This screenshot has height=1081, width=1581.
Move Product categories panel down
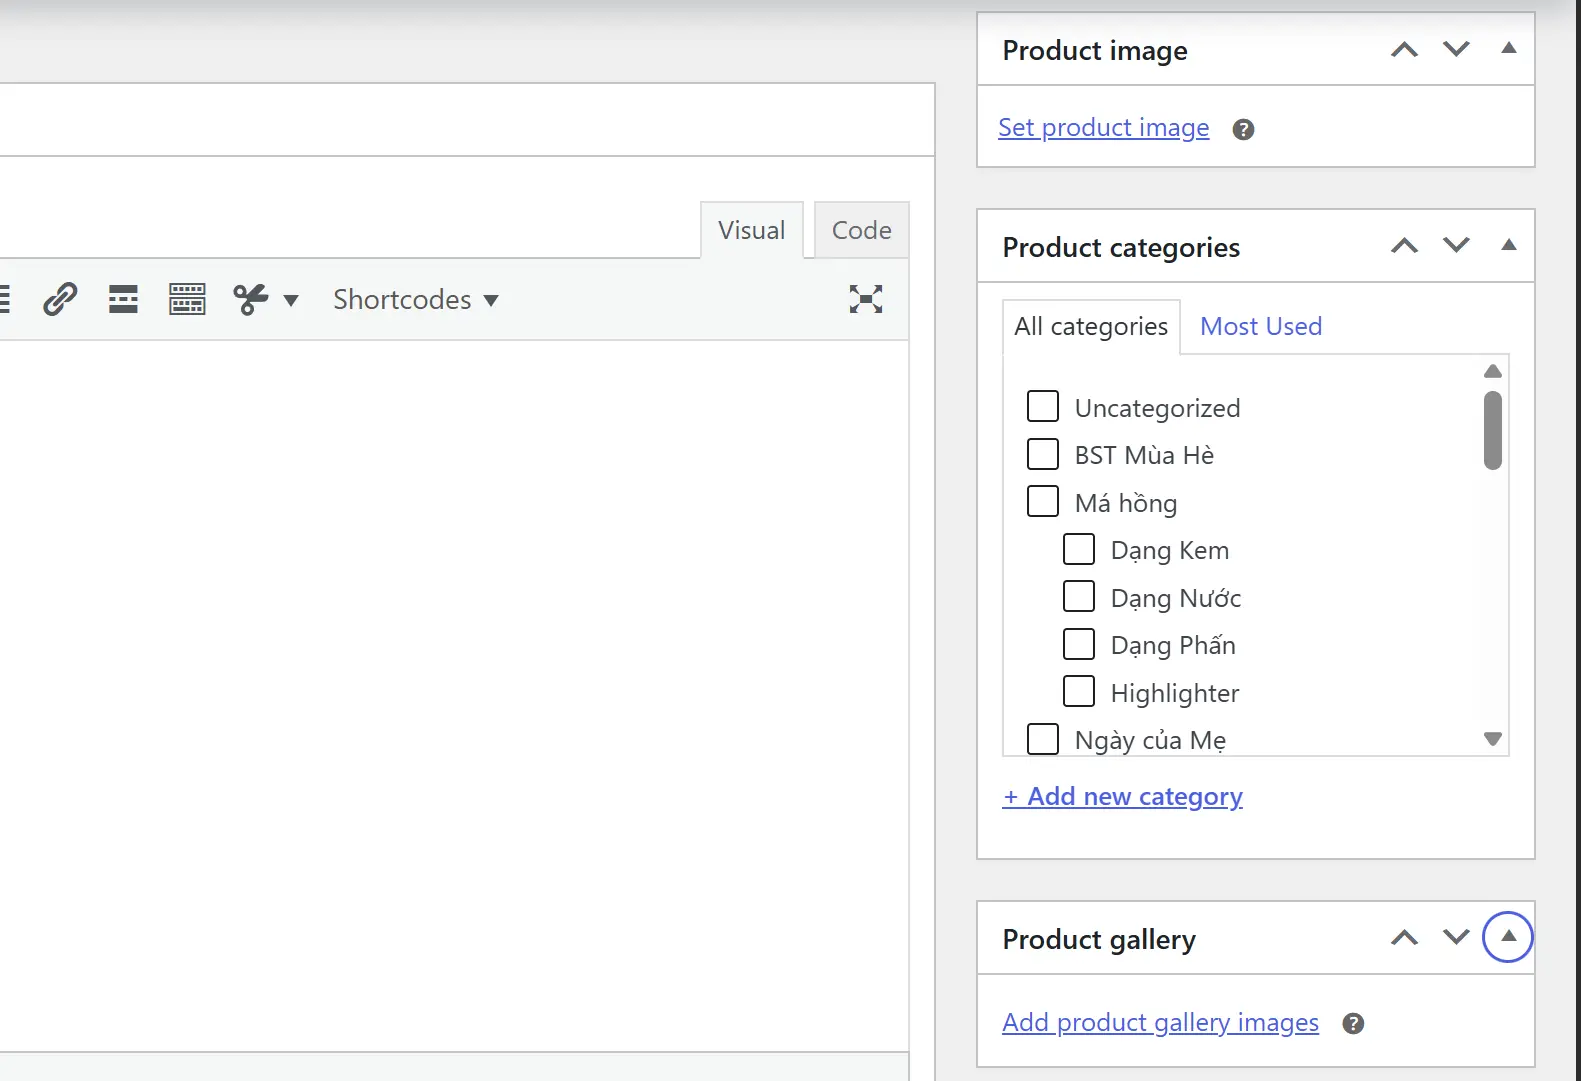[1457, 245]
